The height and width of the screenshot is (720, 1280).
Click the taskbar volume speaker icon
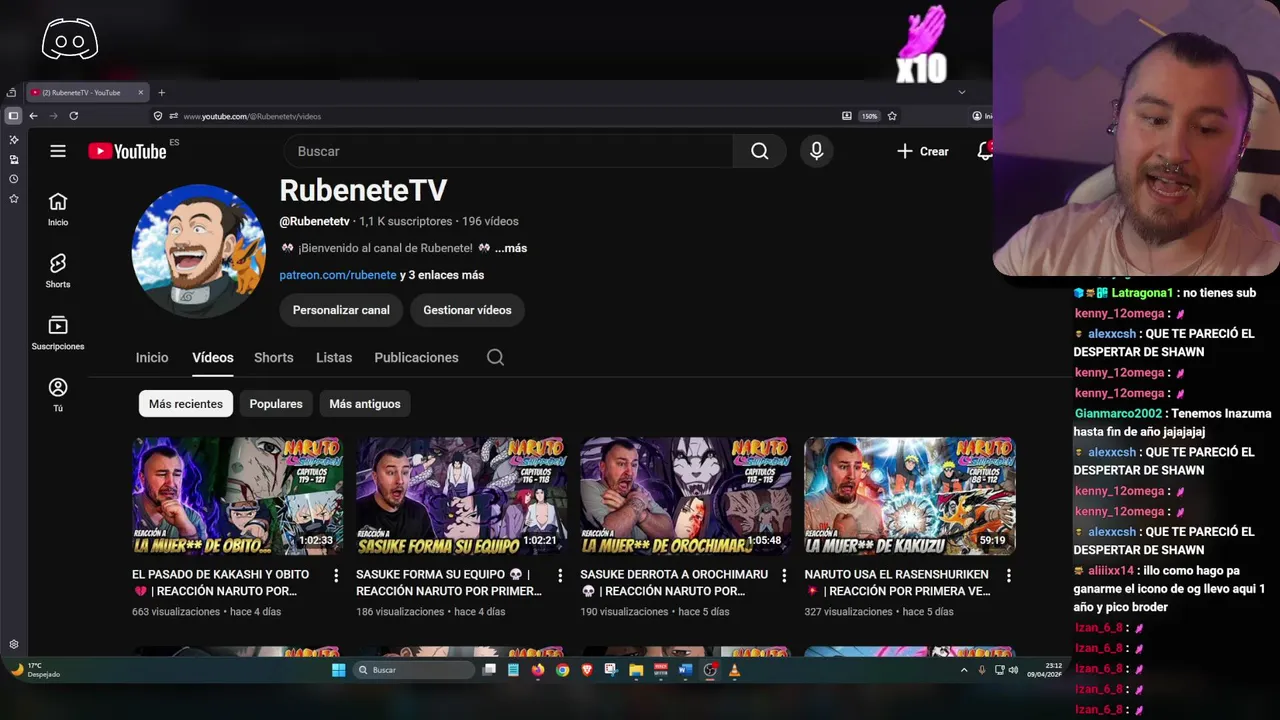pos(1013,670)
